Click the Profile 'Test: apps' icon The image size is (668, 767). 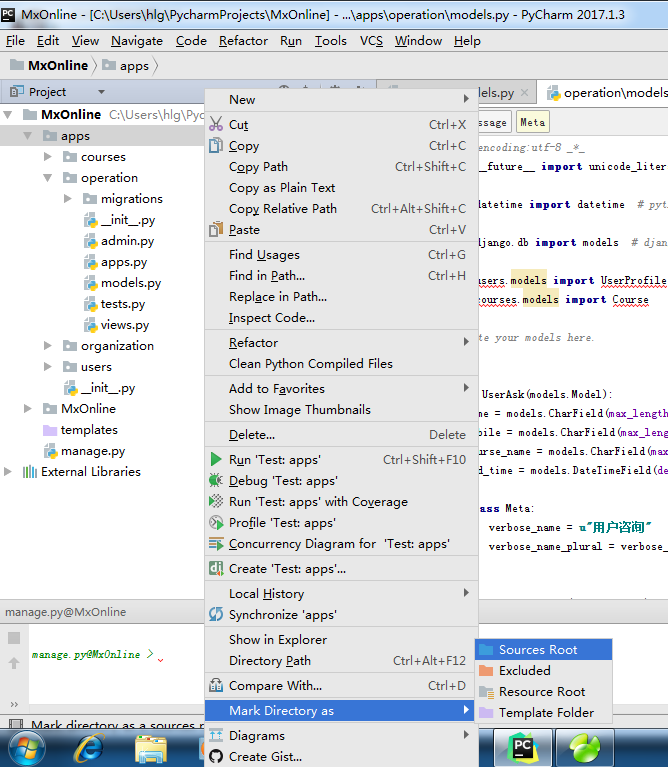[x=216, y=522]
